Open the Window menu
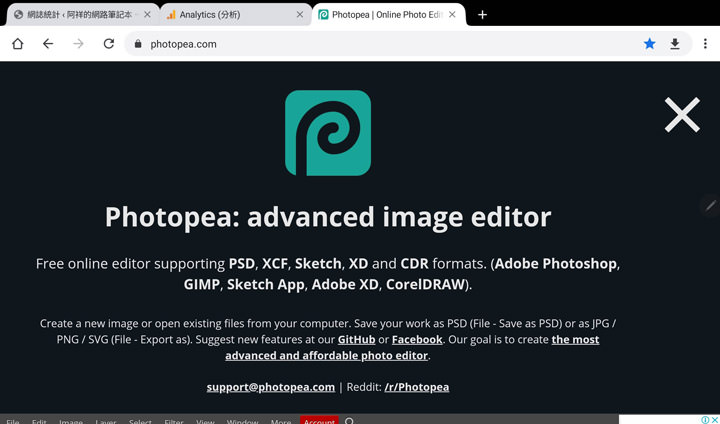The image size is (720, 424). coord(242,421)
